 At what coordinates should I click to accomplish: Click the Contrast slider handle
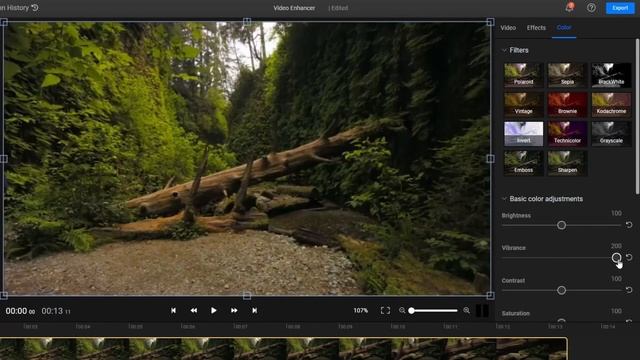[x=561, y=290]
